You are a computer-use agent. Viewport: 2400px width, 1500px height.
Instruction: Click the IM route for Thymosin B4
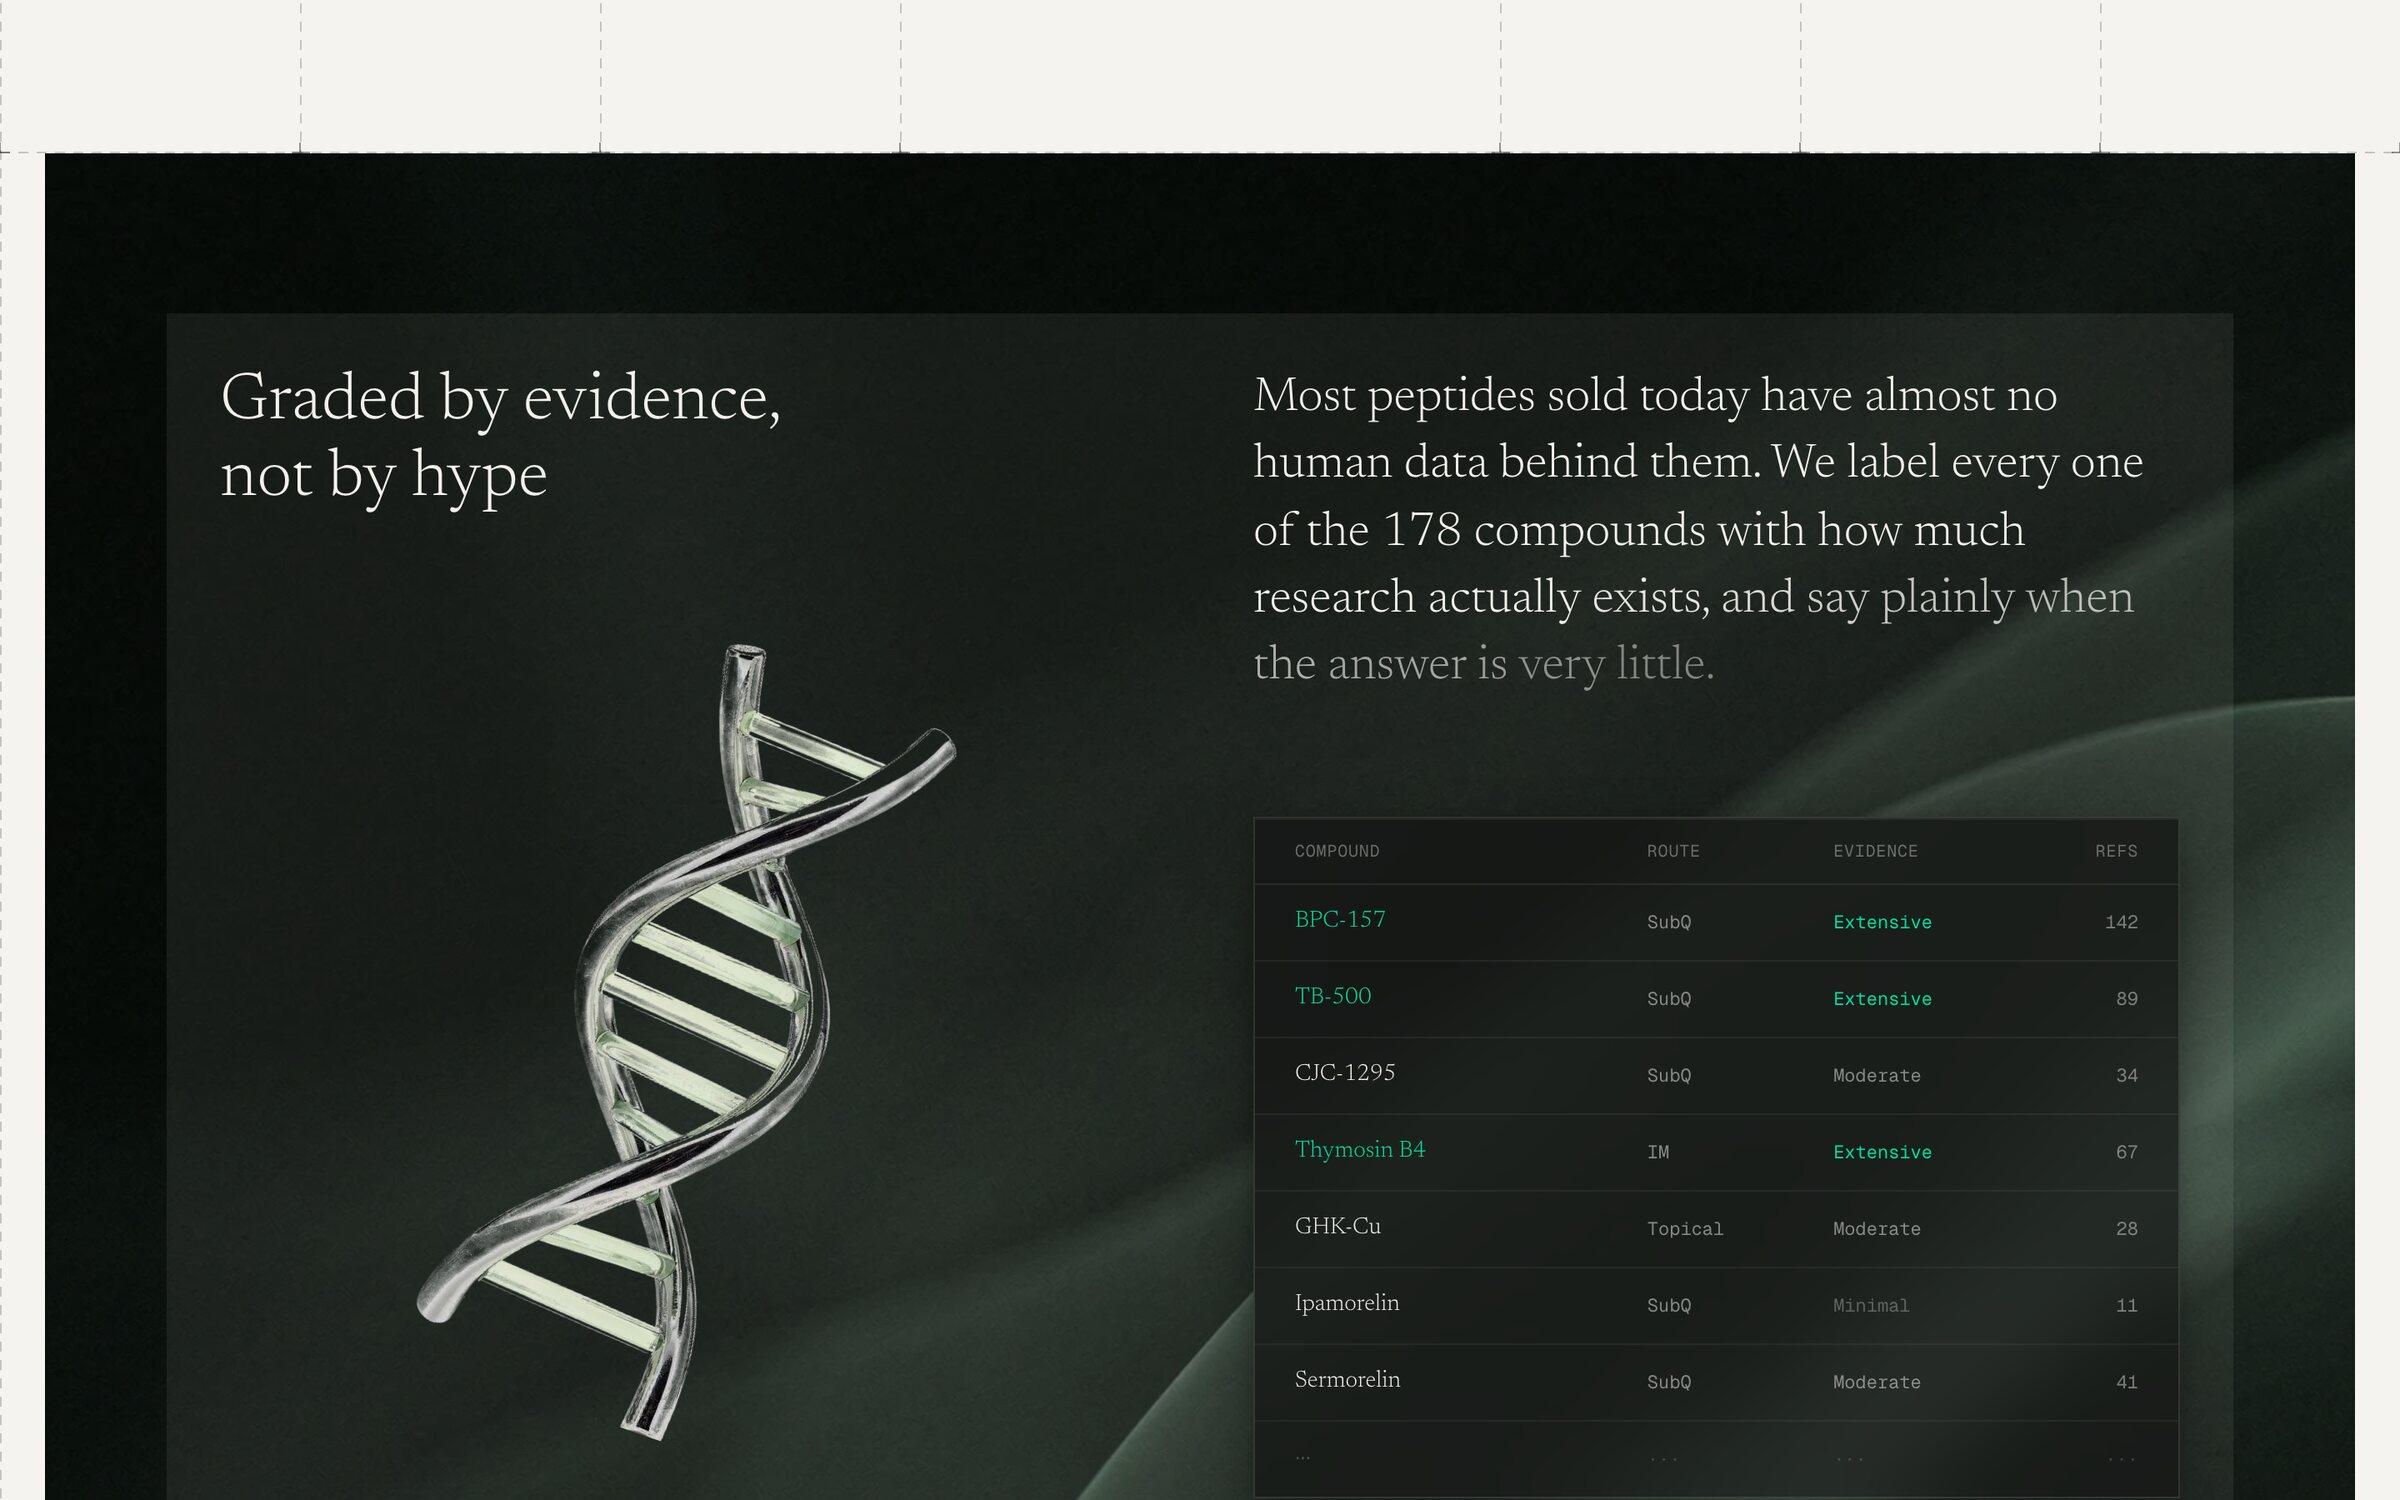coord(1658,1152)
